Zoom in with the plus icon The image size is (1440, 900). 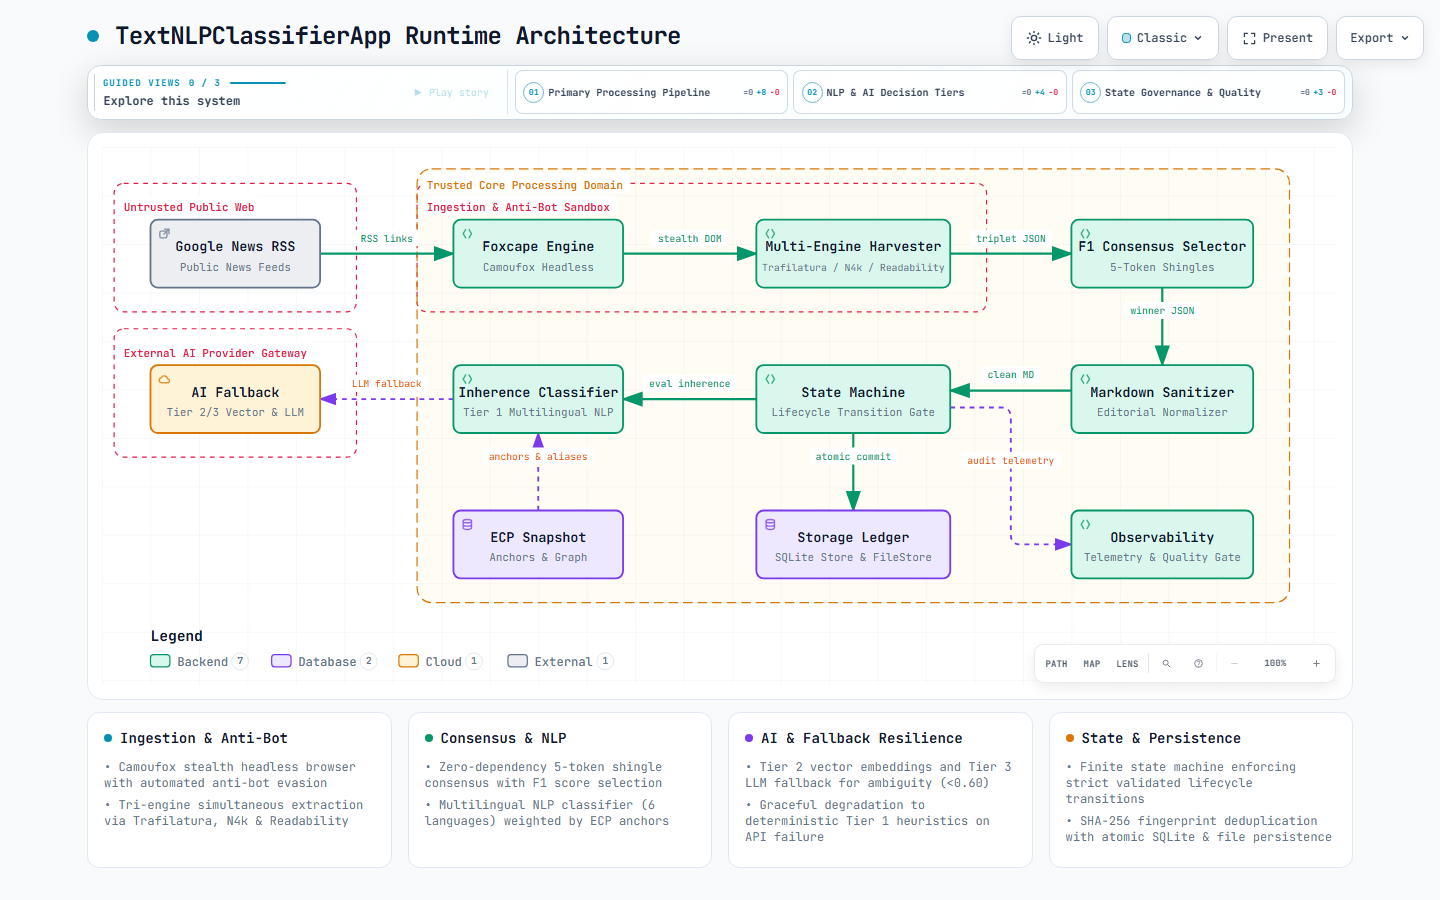1316,664
